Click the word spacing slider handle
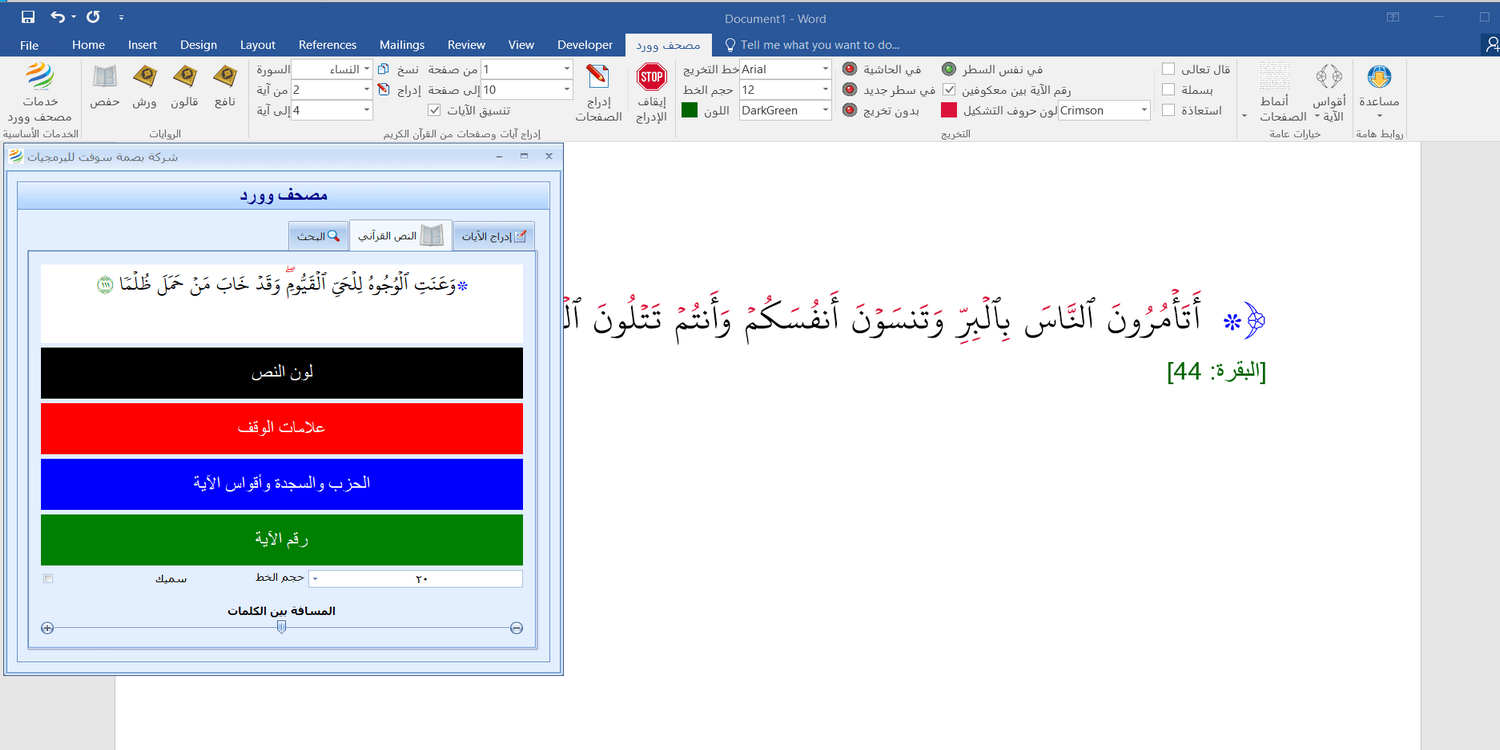Image resolution: width=1500 pixels, height=750 pixels. point(281,627)
